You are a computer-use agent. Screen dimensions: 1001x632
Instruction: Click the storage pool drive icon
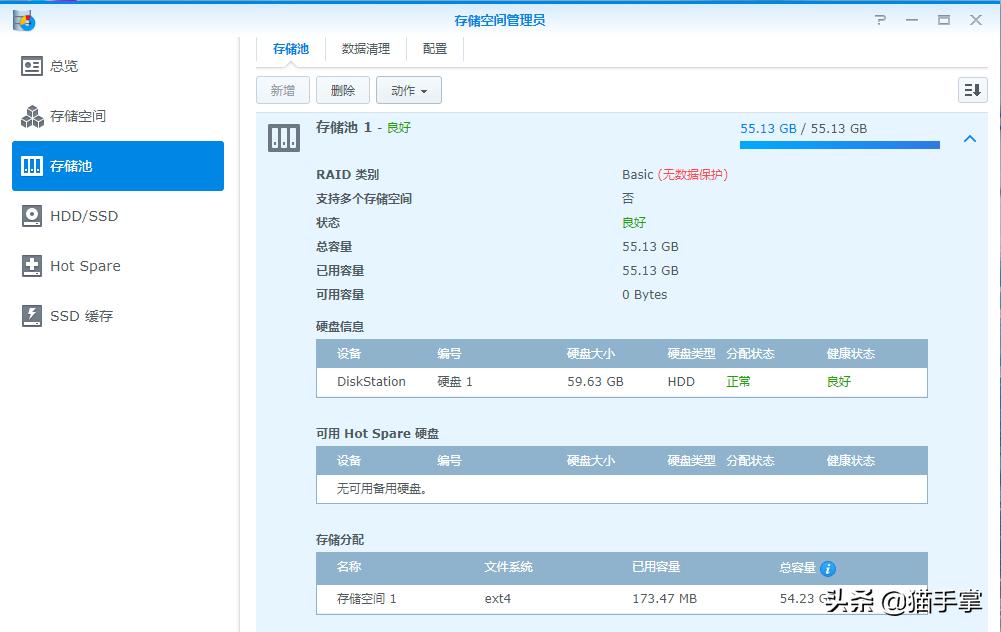[x=284, y=137]
